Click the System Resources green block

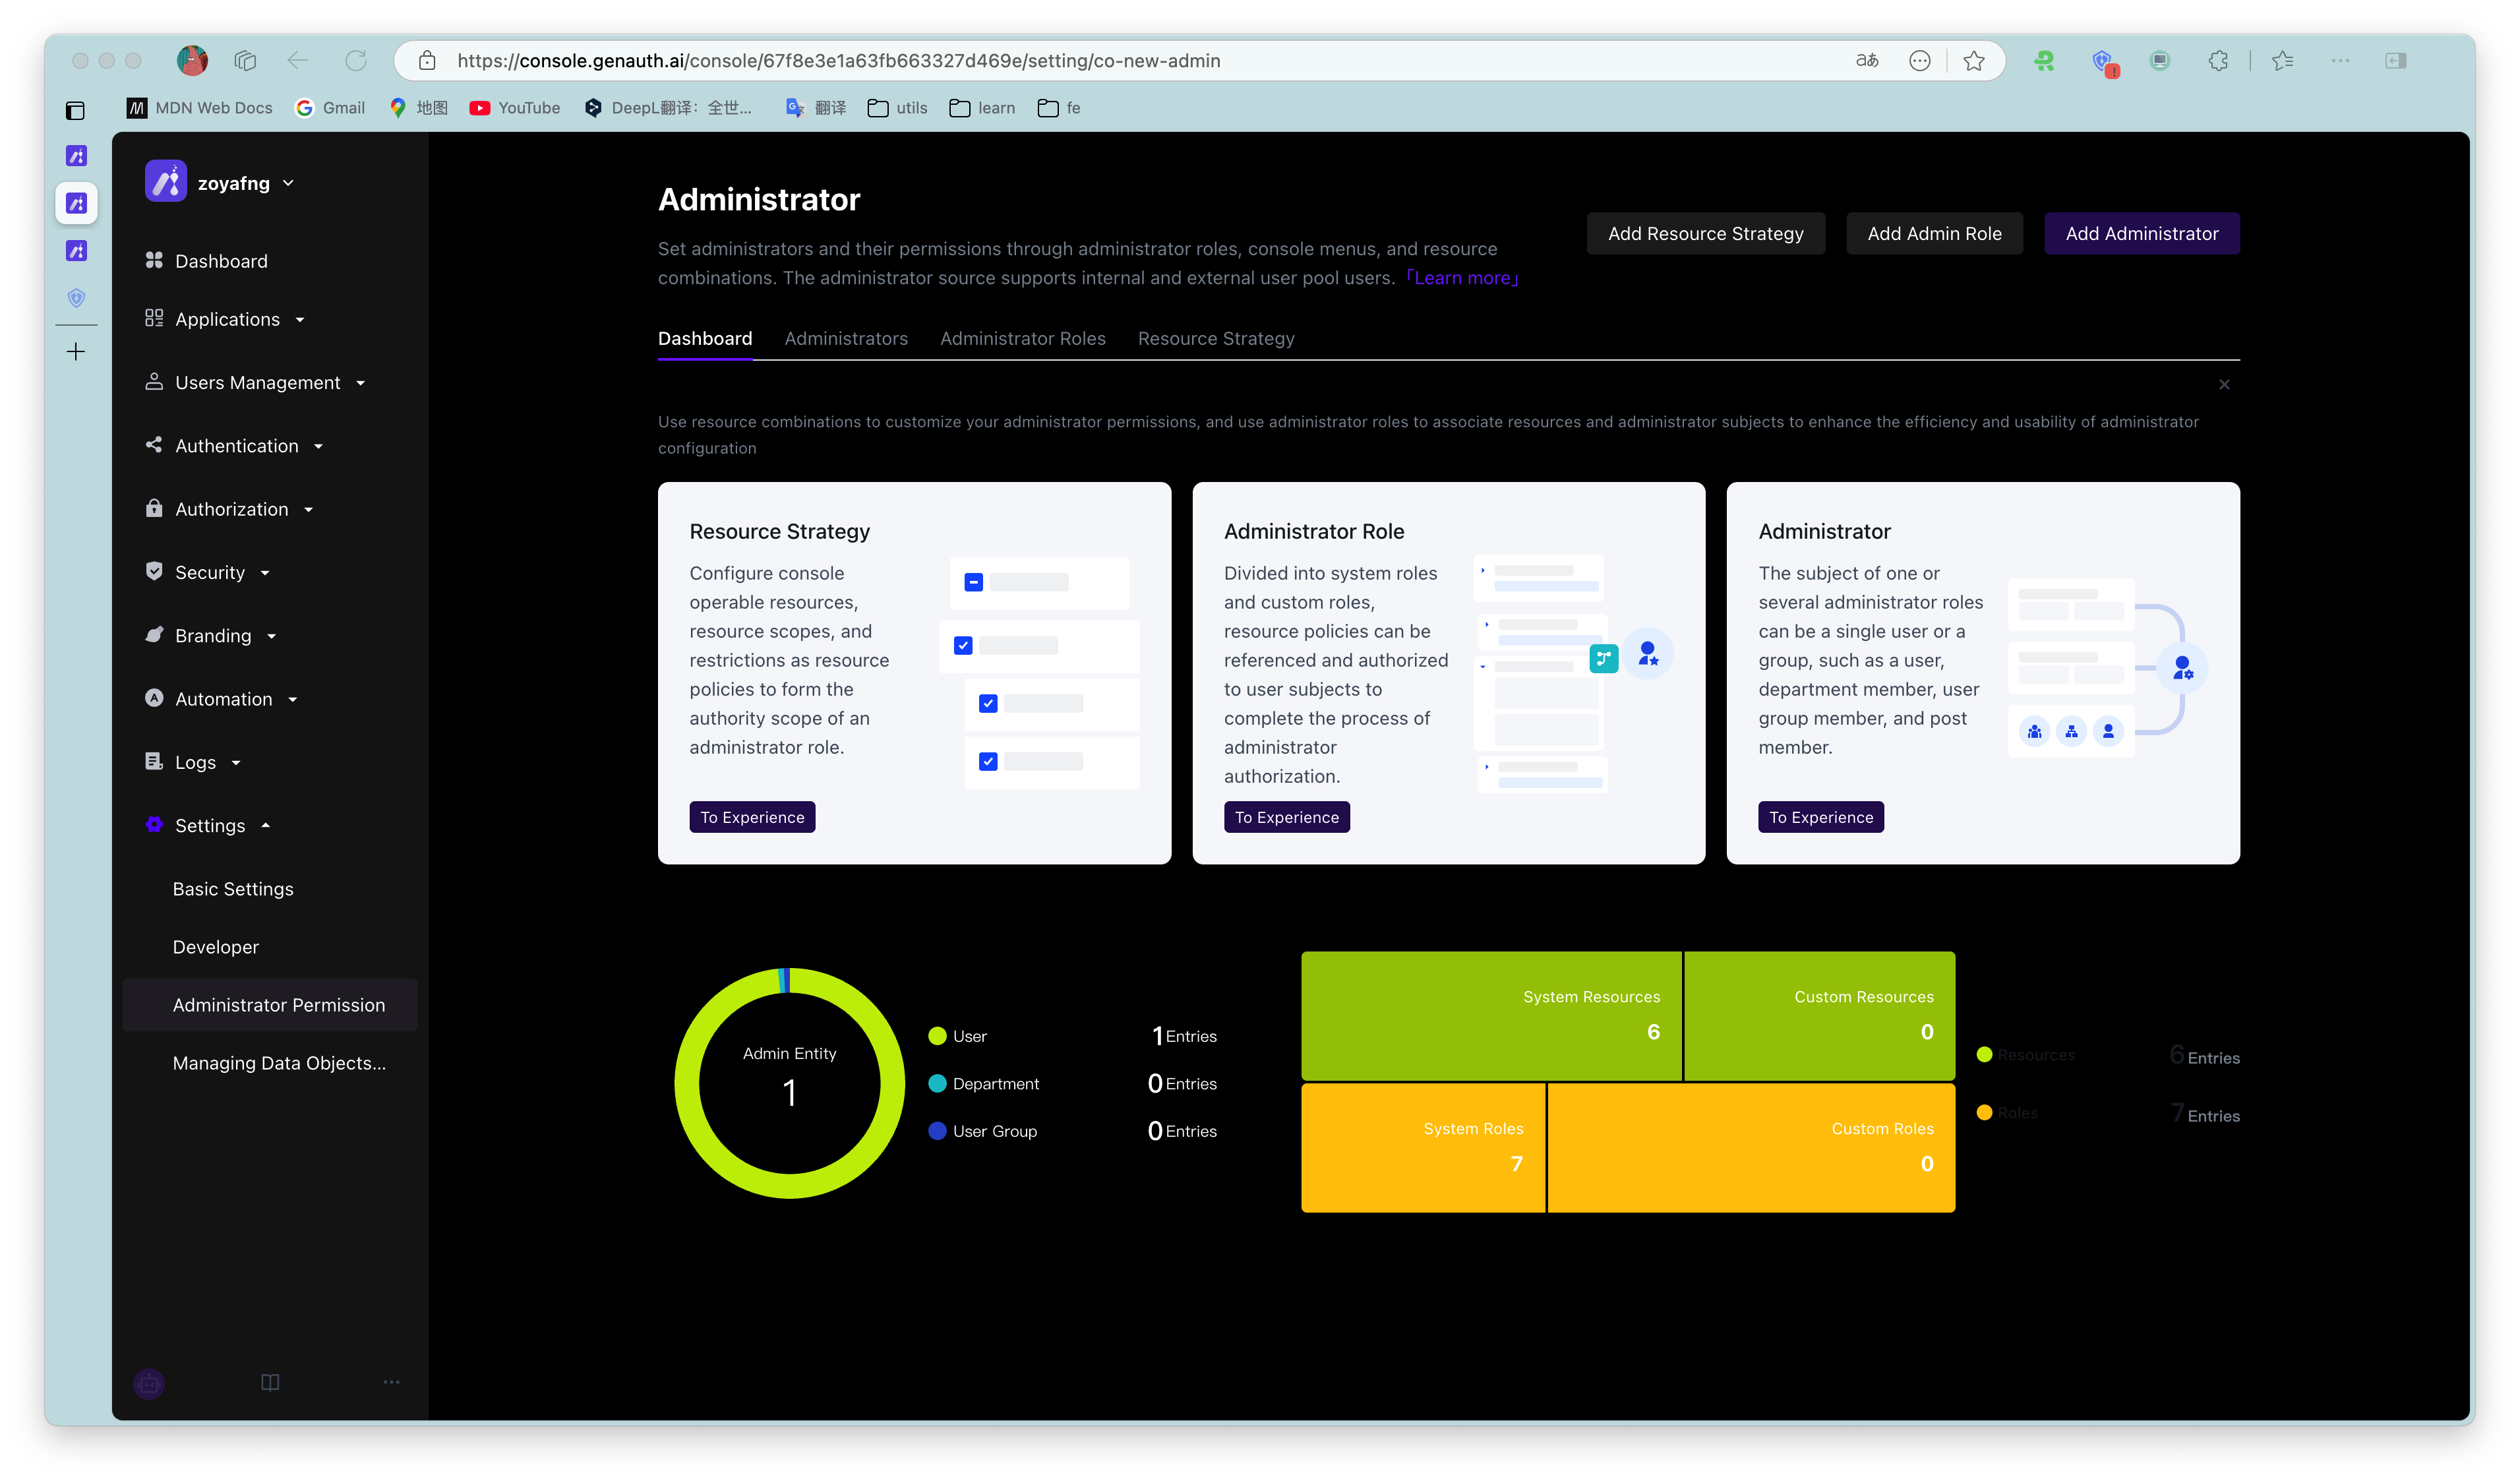(1490, 1015)
